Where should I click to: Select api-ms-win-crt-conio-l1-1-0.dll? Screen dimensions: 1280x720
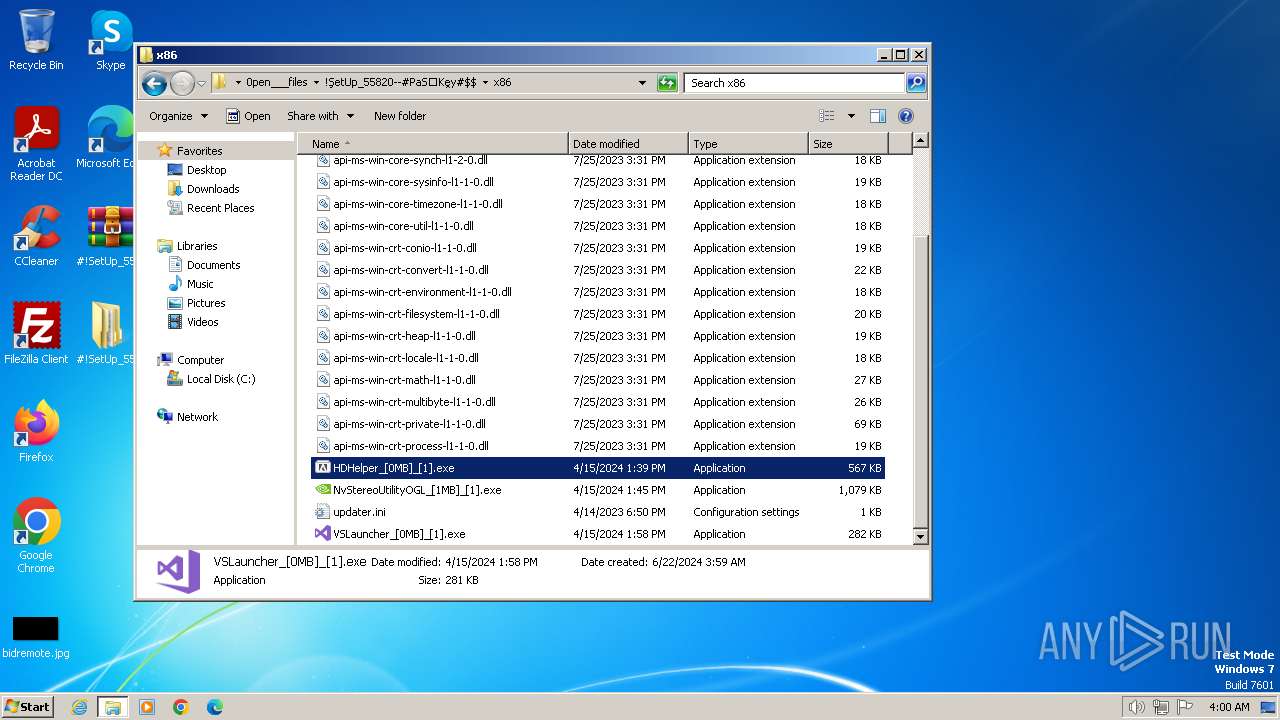[599, 248]
